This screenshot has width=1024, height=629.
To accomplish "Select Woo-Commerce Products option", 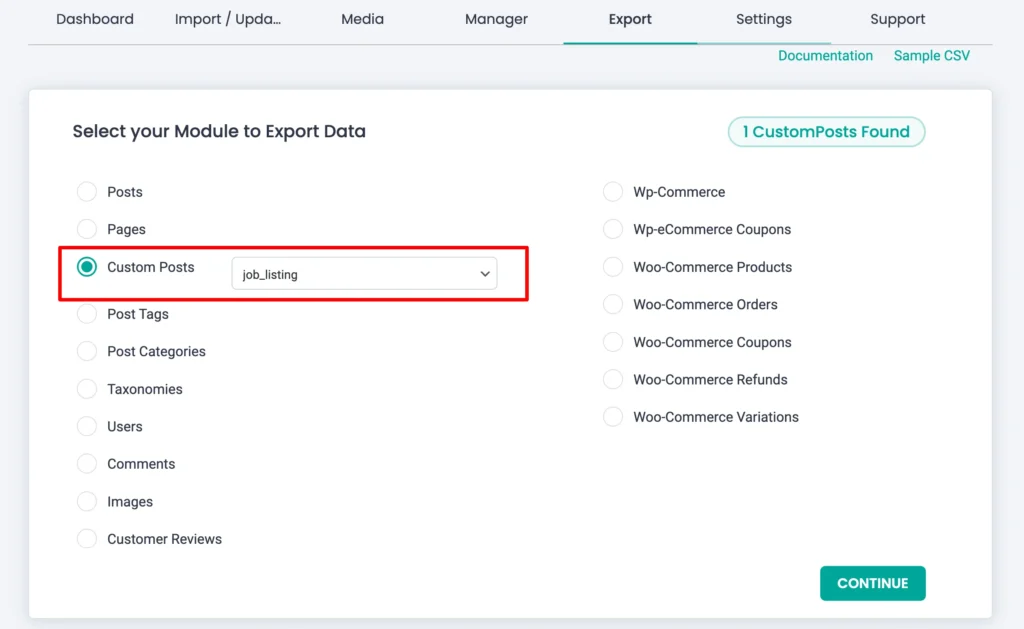I will coord(613,267).
